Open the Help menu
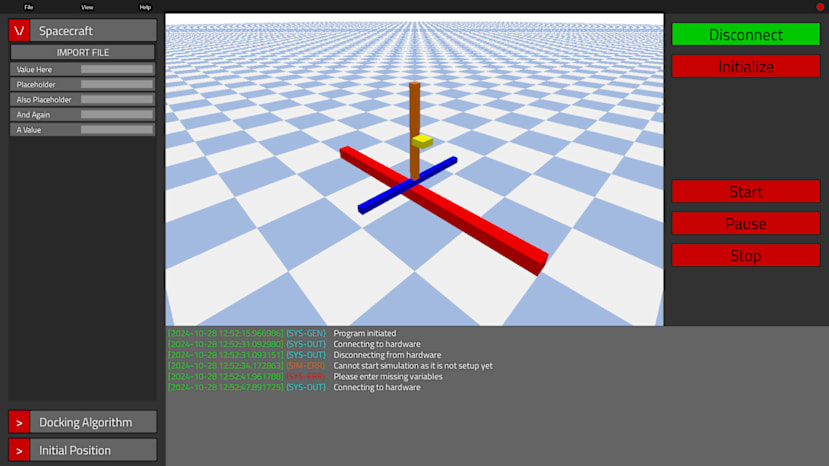 (x=145, y=7)
